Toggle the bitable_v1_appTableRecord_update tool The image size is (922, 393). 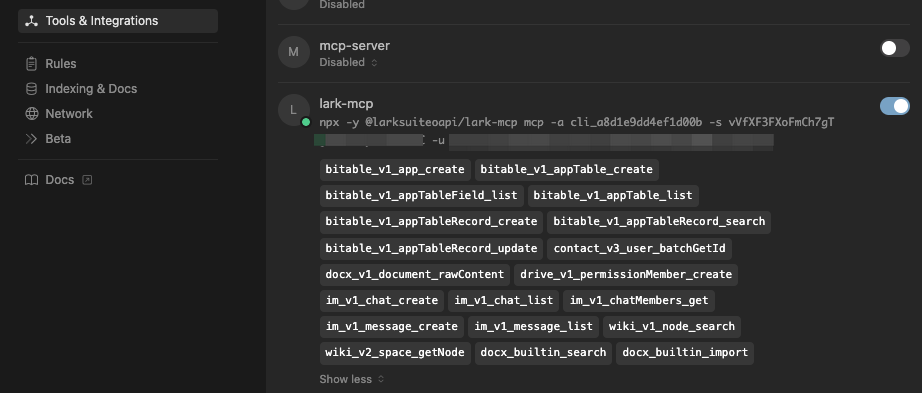[x=432, y=248]
